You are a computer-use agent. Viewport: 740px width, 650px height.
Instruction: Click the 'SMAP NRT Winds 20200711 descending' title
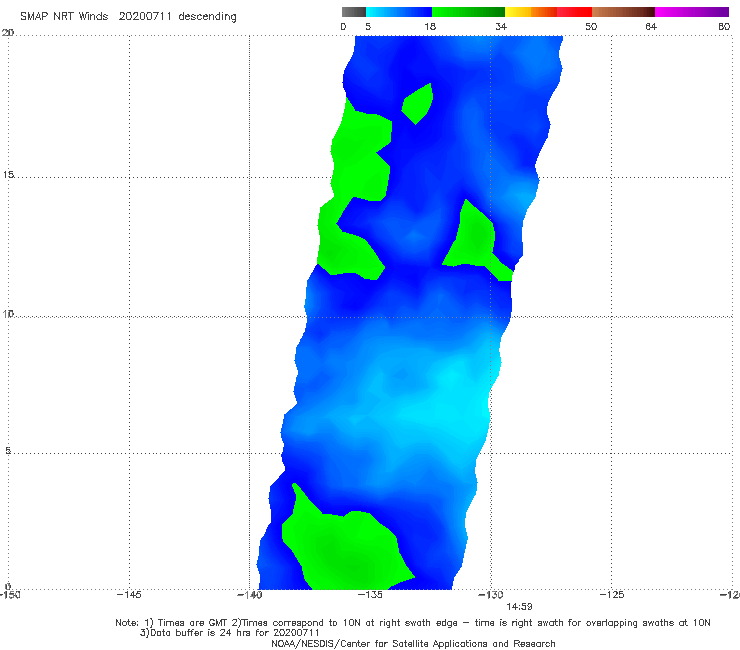pyautogui.click(x=128, y=17)
